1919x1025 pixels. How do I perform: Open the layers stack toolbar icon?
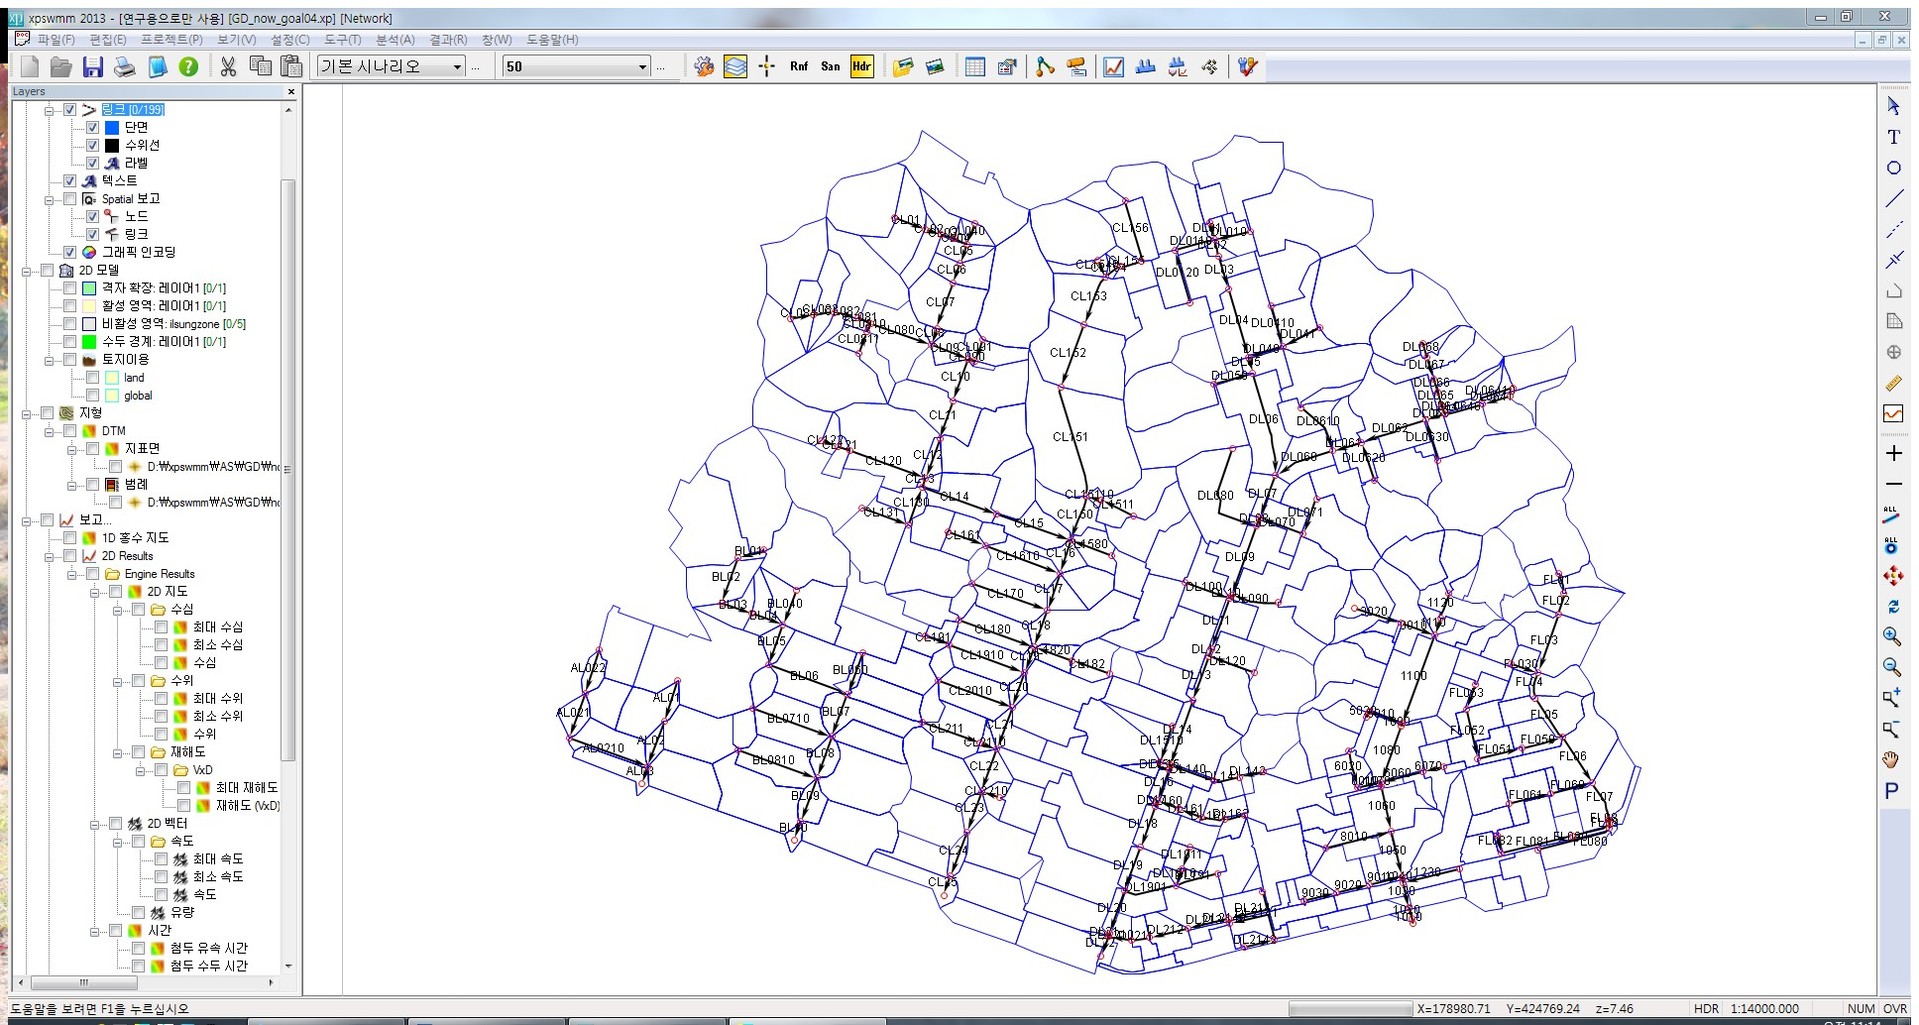click(735, 67)
